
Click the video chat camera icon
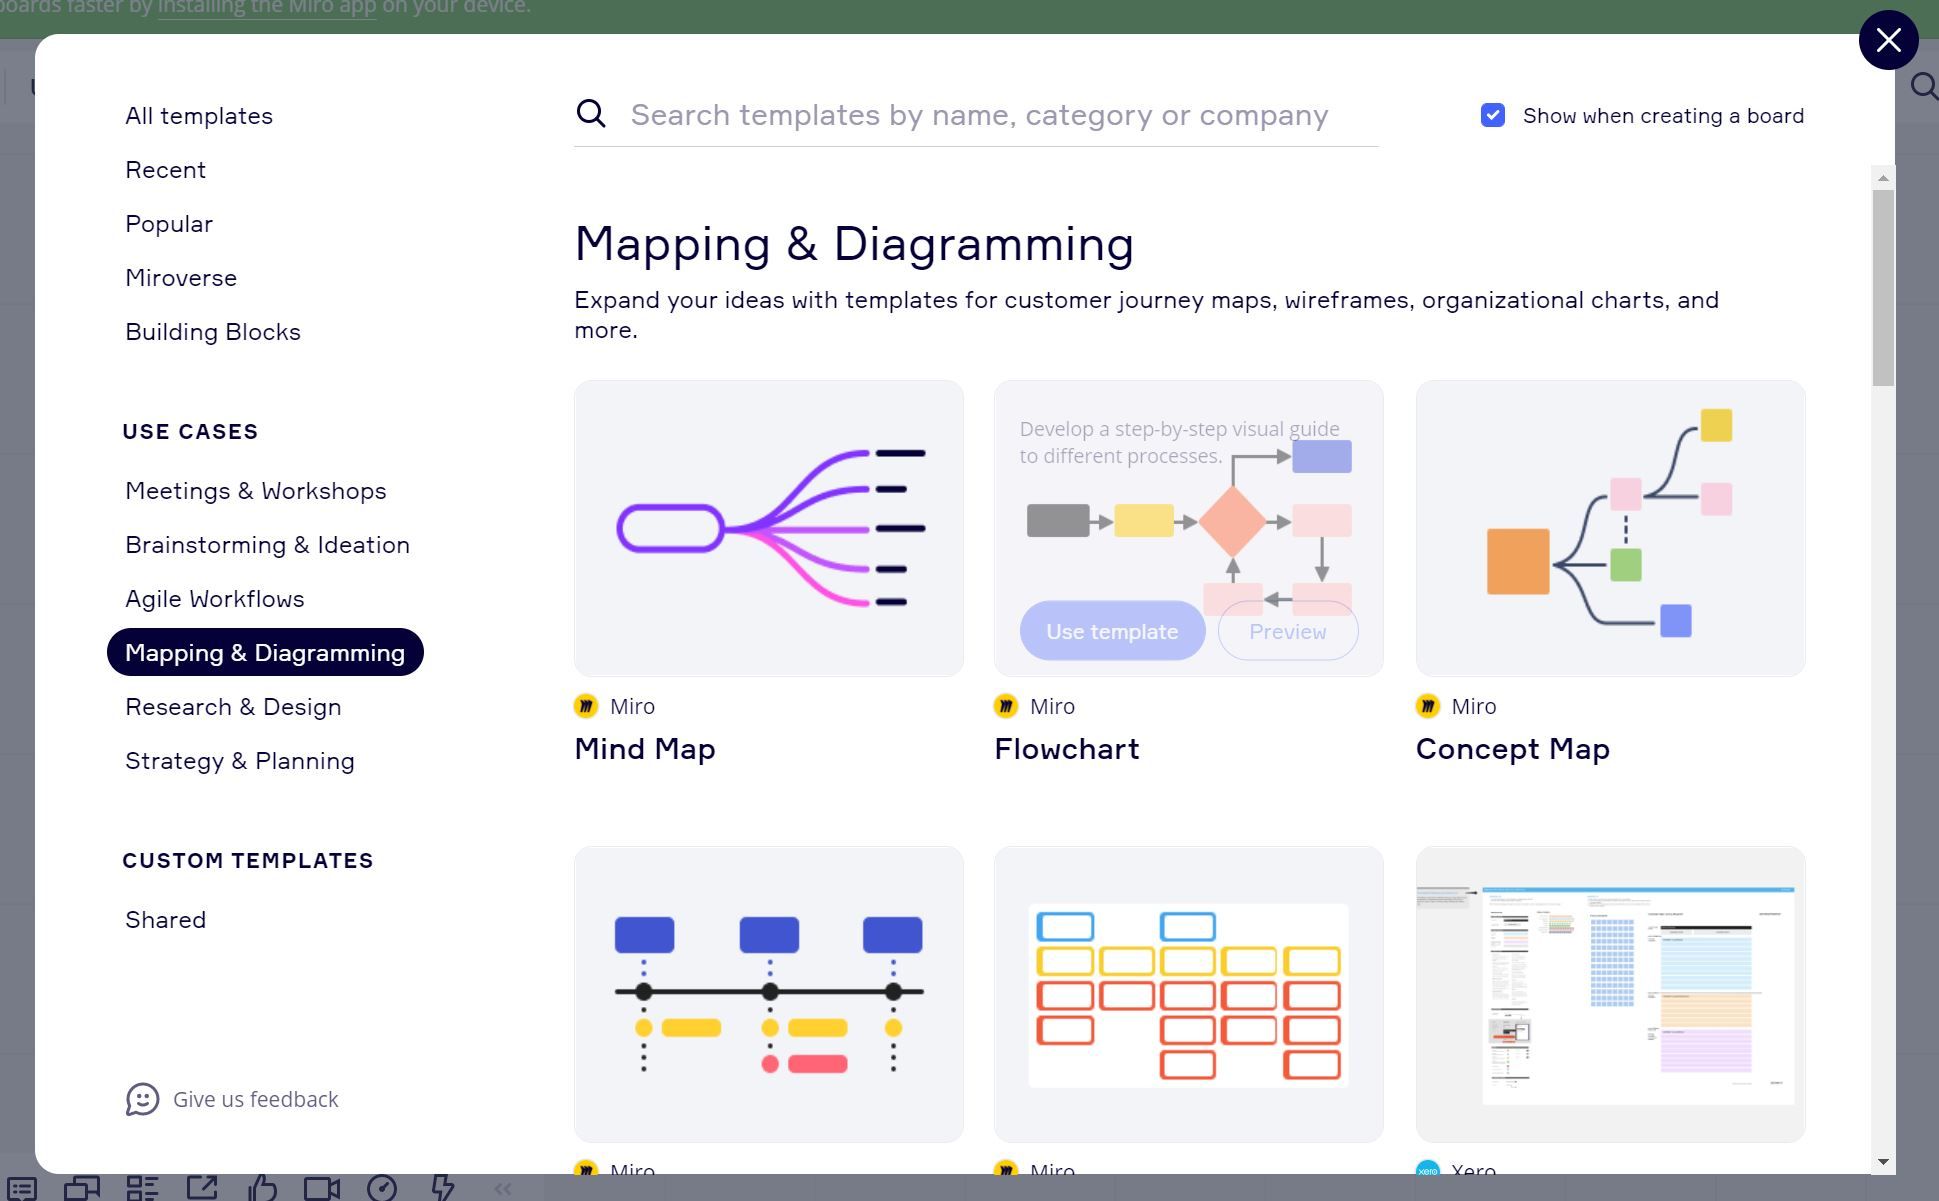pos(322,1188)
